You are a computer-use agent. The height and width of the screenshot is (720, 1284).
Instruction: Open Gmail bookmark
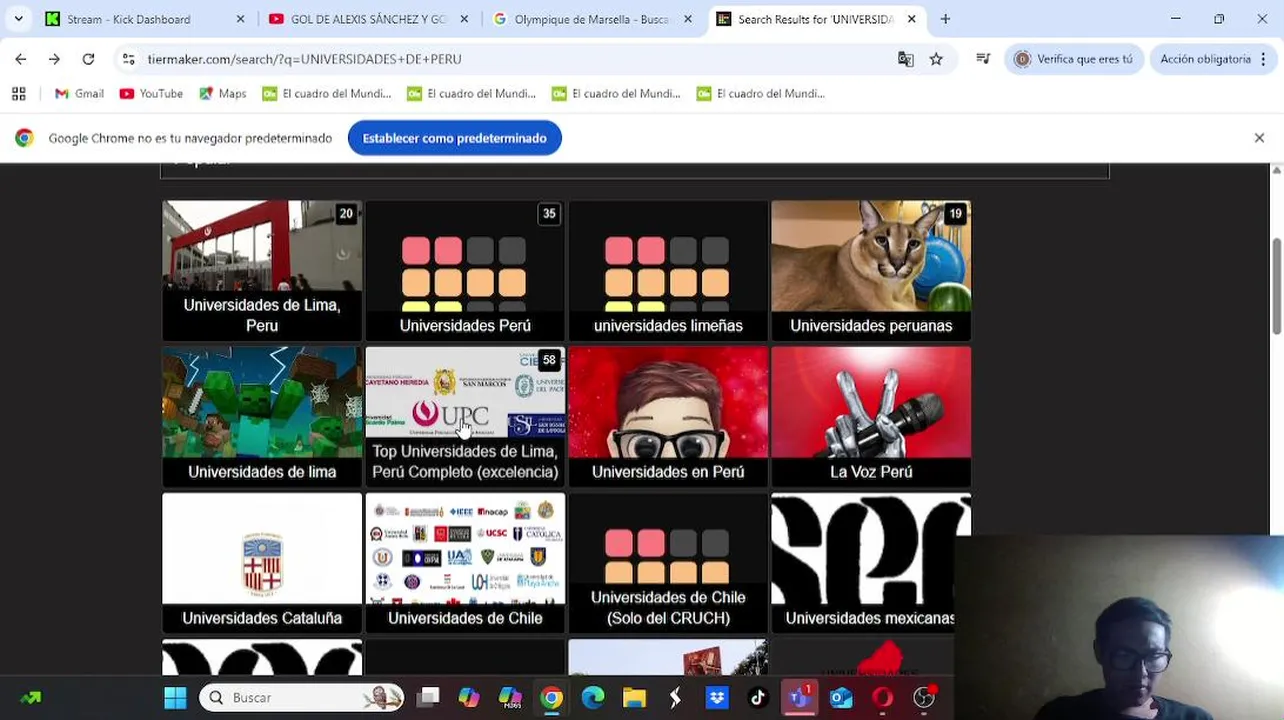[x=79, y=93]
